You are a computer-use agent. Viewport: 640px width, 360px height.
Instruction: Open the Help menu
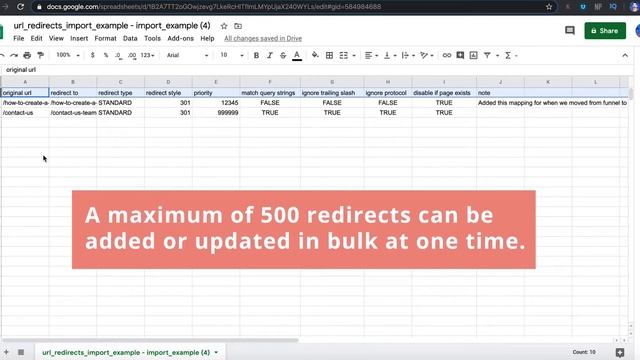pos(207,38)
